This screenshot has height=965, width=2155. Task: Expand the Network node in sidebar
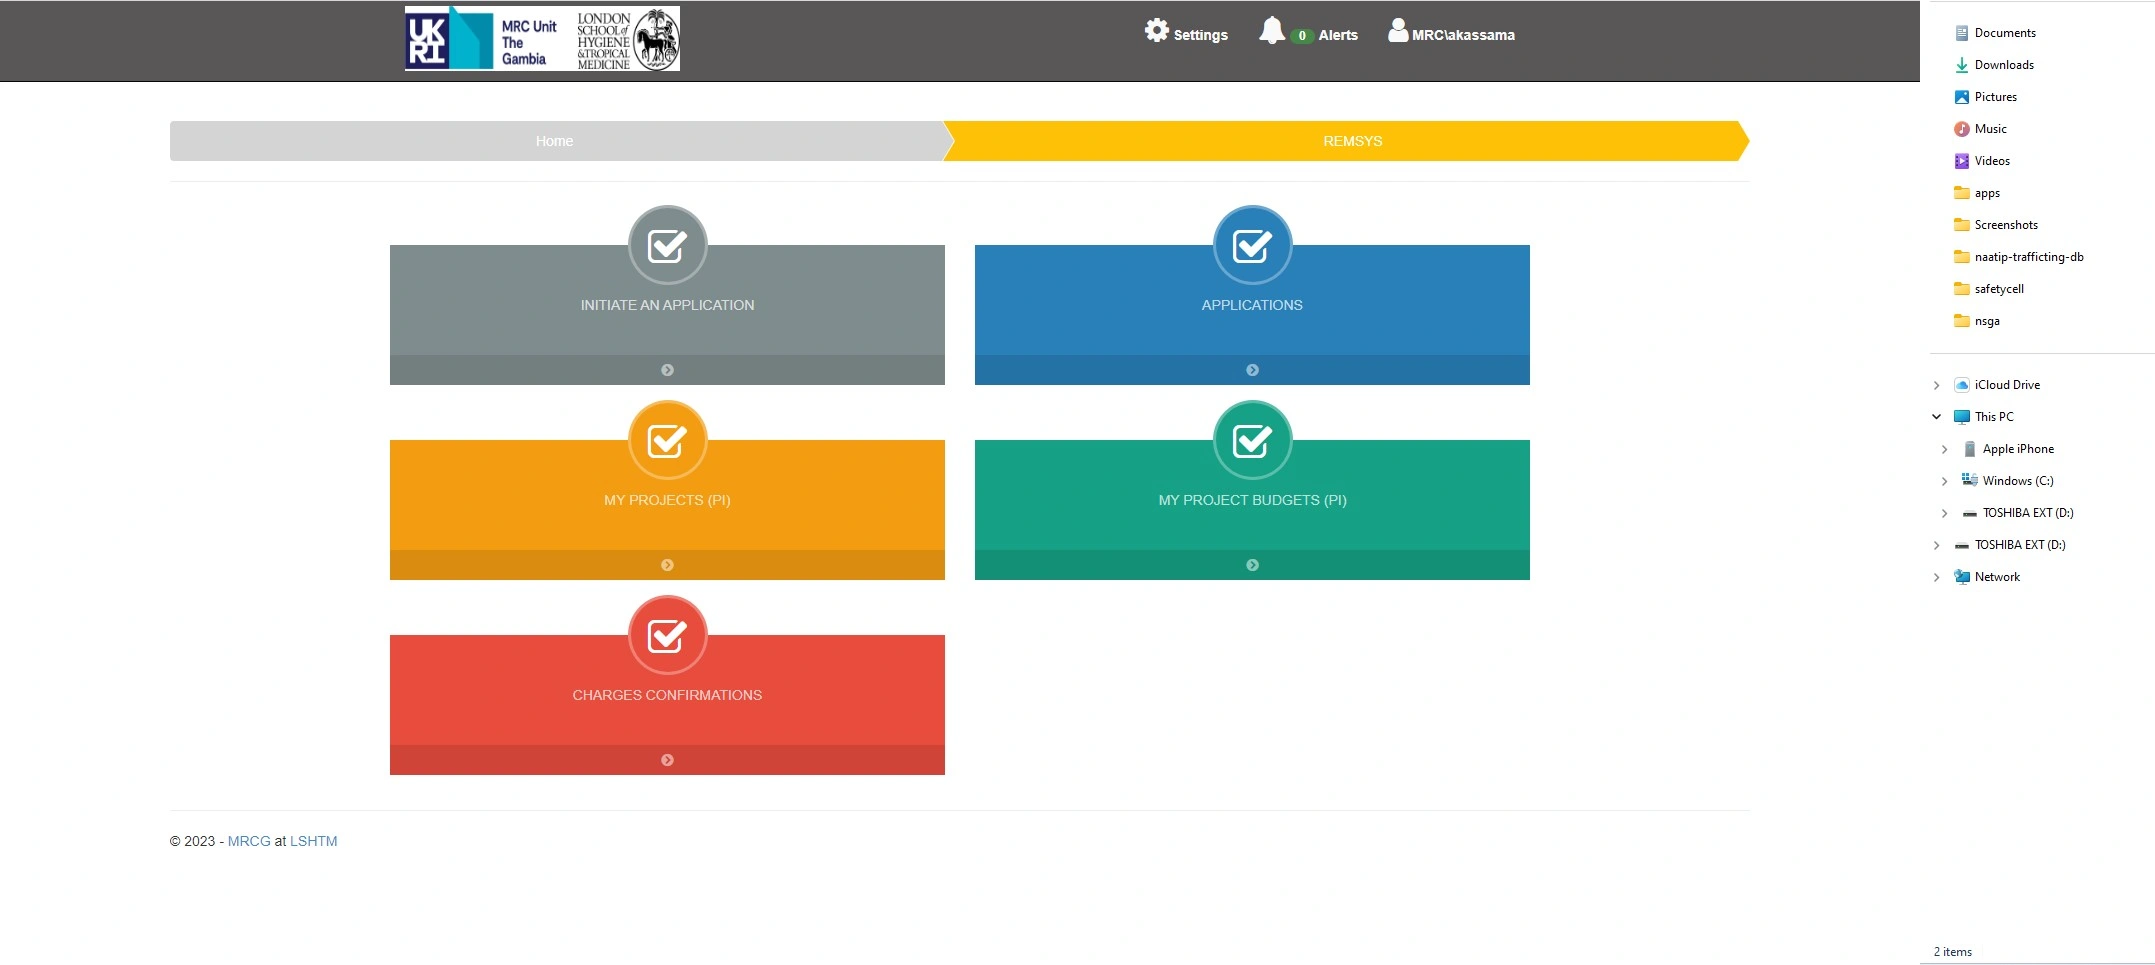point(1936,577)
